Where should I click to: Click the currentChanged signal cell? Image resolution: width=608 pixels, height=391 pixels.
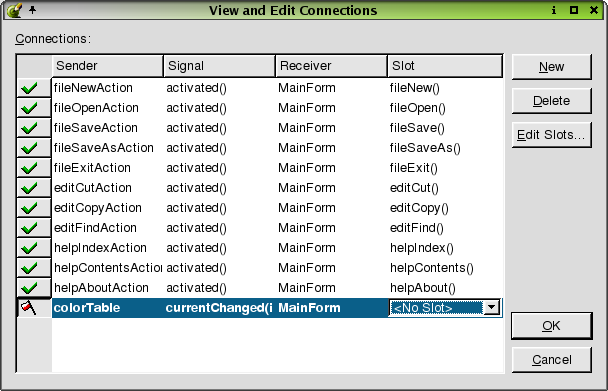[x=219, y=308]
